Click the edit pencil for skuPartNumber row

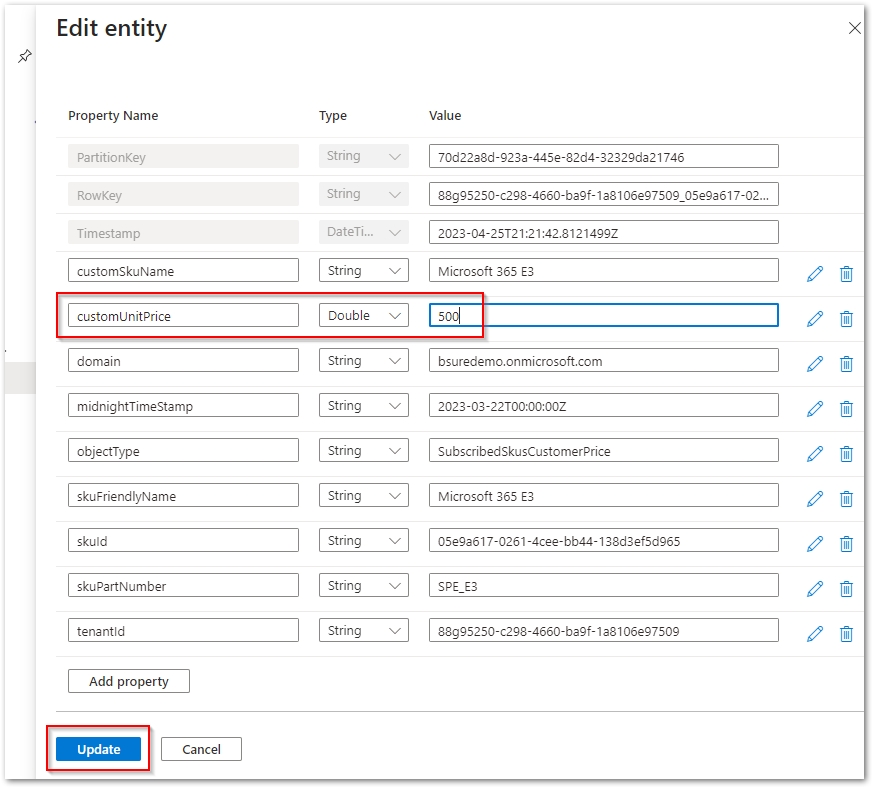coord(814,588)
